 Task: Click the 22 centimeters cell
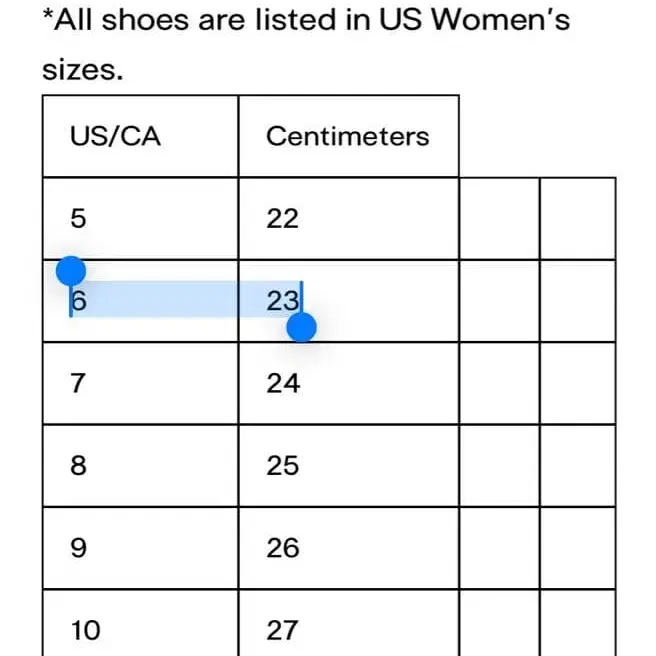pos(348,219)
